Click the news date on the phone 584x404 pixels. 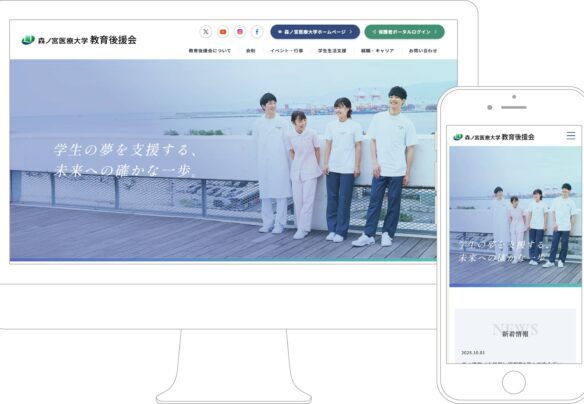click(x=473, y=352)
